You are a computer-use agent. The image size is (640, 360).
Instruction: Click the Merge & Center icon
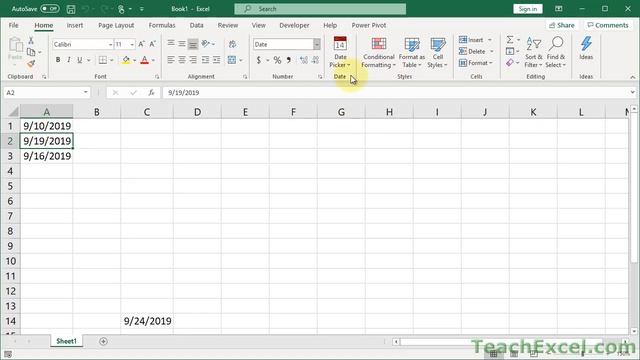pos(232,60)
